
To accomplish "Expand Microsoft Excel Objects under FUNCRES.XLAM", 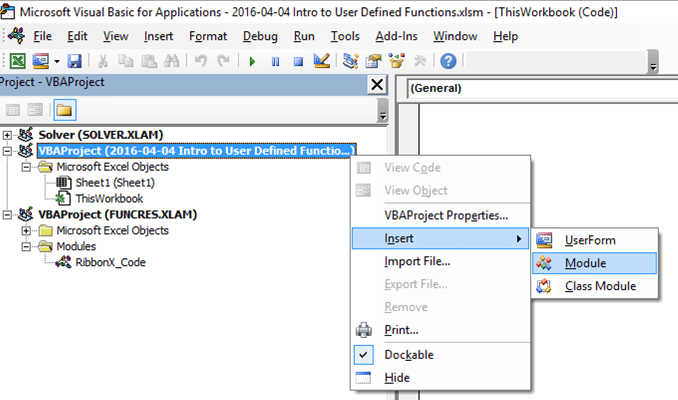I will tap(26, 231).
